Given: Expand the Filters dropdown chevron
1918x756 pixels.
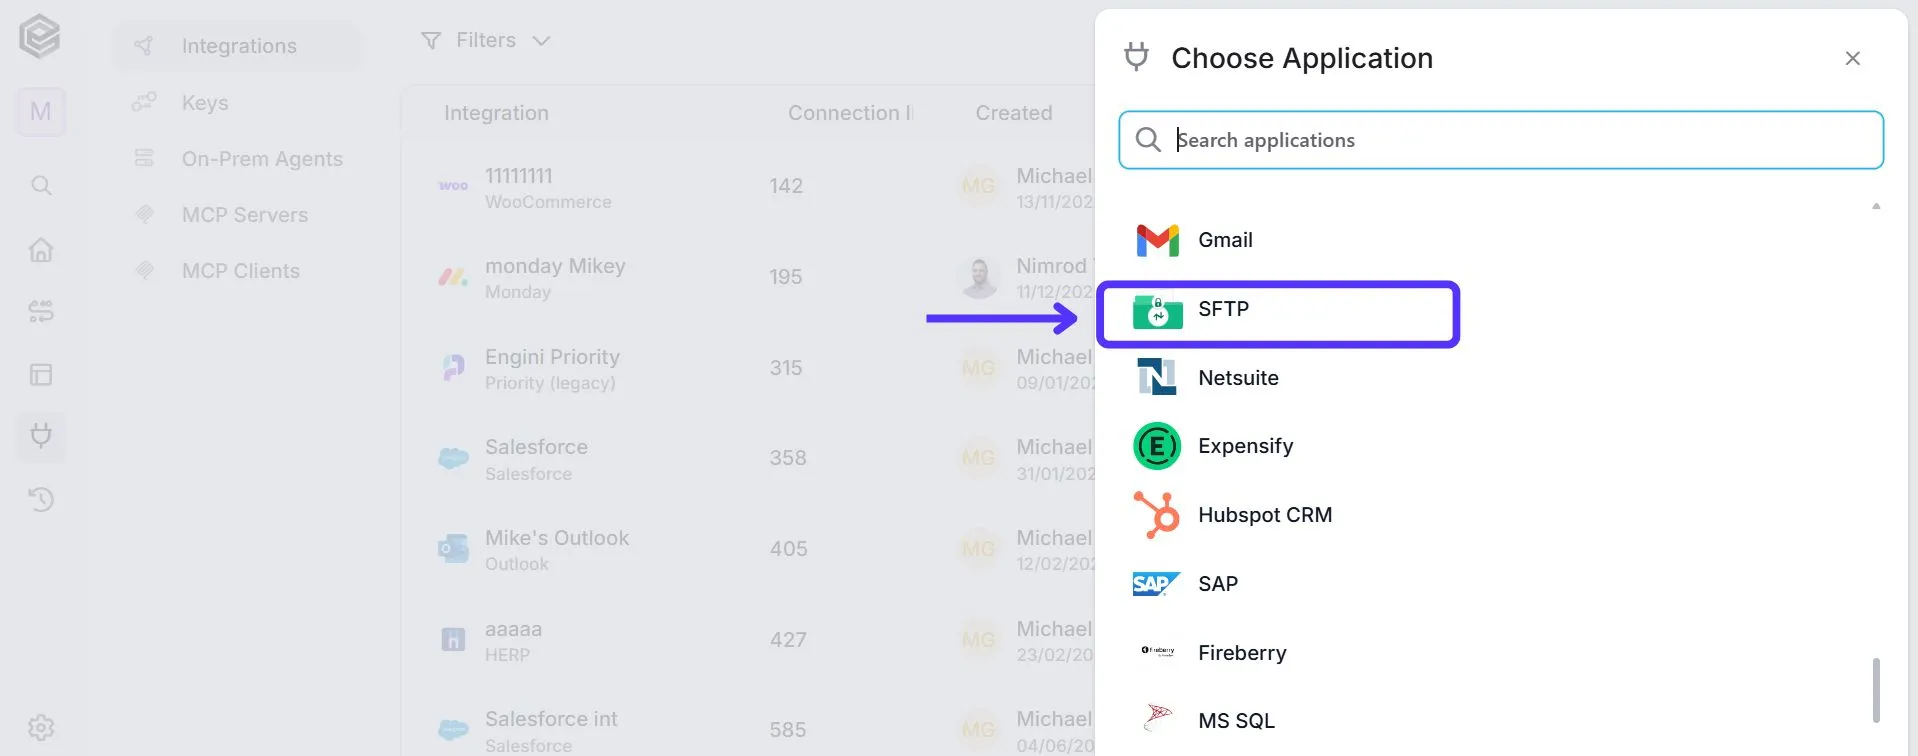Looking at the screenshot, I should tap(541, 41).
